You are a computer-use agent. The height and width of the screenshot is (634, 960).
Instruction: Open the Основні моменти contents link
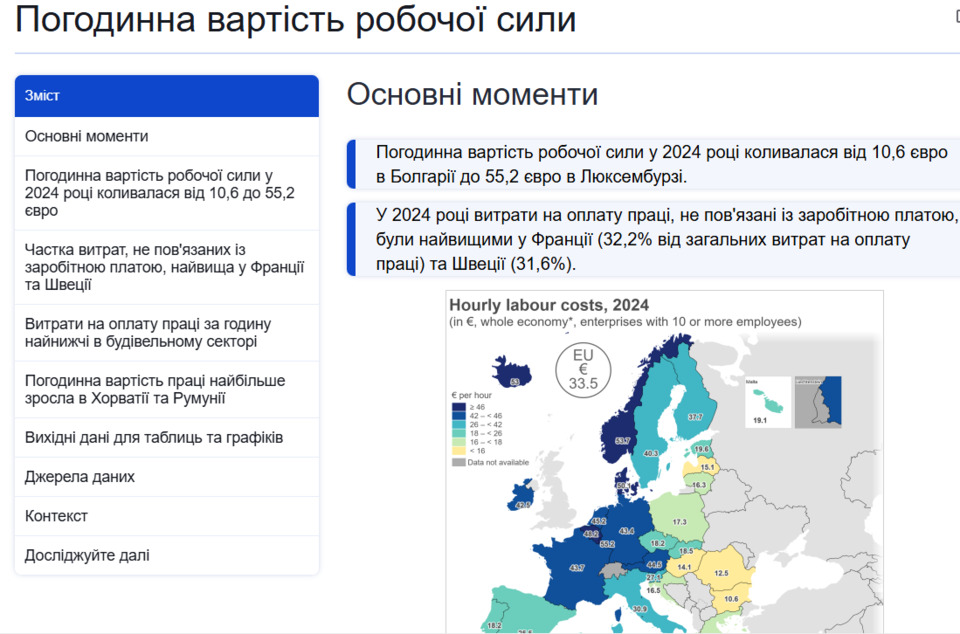point(87,136)
